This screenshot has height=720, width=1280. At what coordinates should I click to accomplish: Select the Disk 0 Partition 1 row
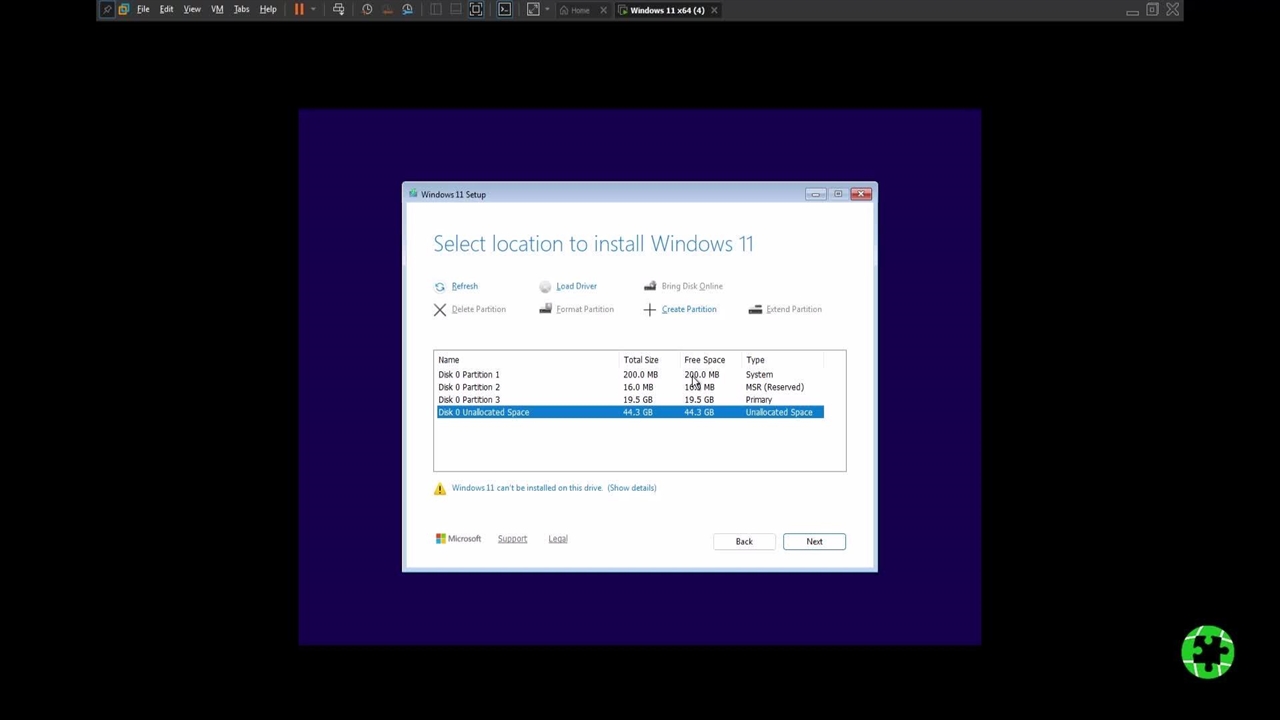(630, 375)
